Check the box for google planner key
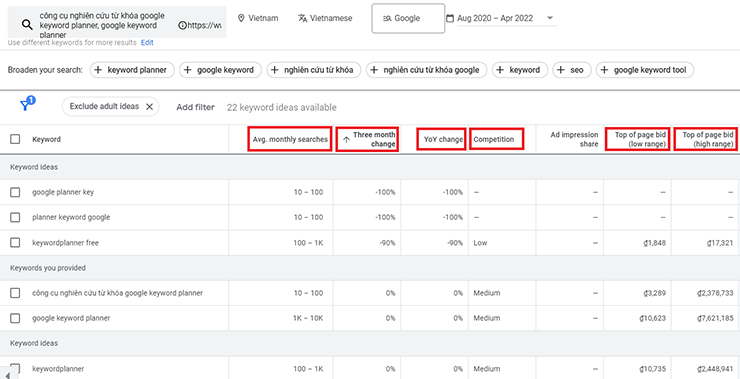Screen dimensions: 740x379 click(x=15, y=192)
